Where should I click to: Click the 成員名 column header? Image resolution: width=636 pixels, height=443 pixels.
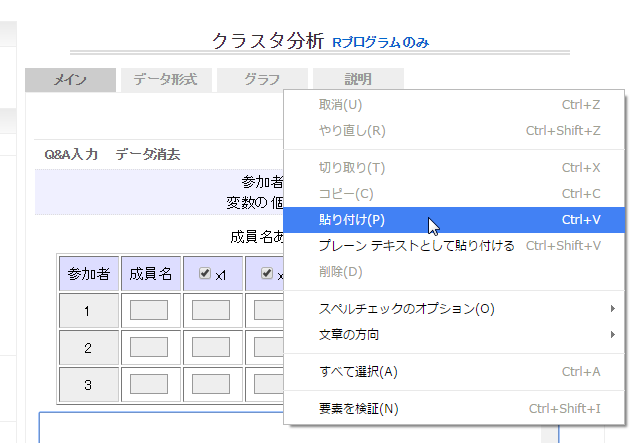click(151, 274)
